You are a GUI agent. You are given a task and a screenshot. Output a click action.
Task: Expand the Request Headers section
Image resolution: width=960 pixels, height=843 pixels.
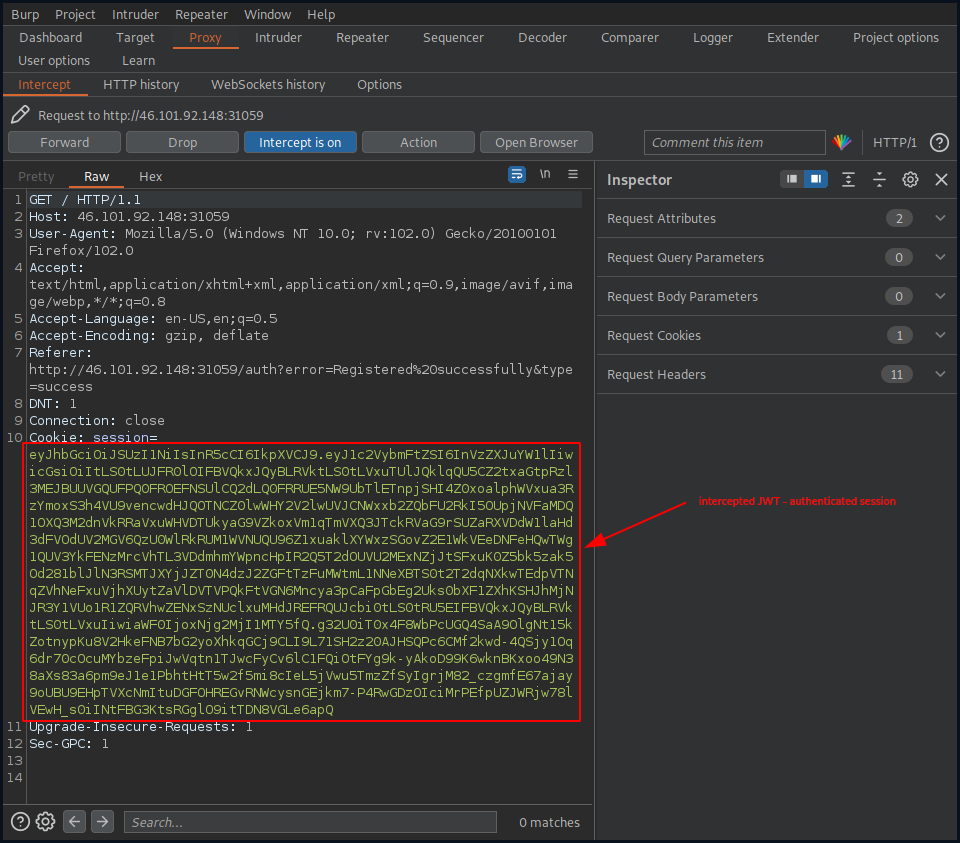coord(938,374)
